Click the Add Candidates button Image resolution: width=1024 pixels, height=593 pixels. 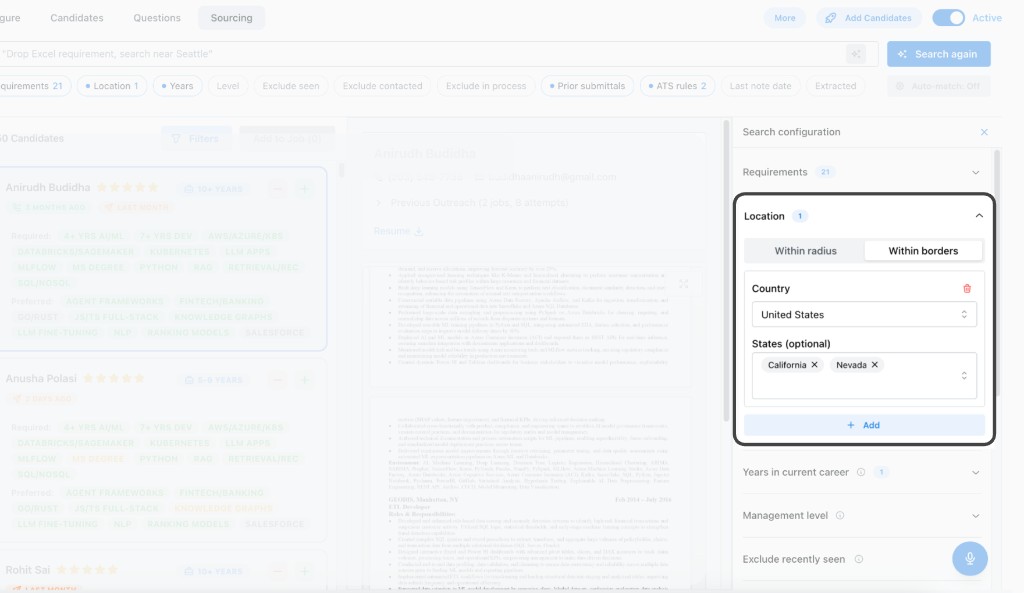pyautogui.click(x=869, y=18)
